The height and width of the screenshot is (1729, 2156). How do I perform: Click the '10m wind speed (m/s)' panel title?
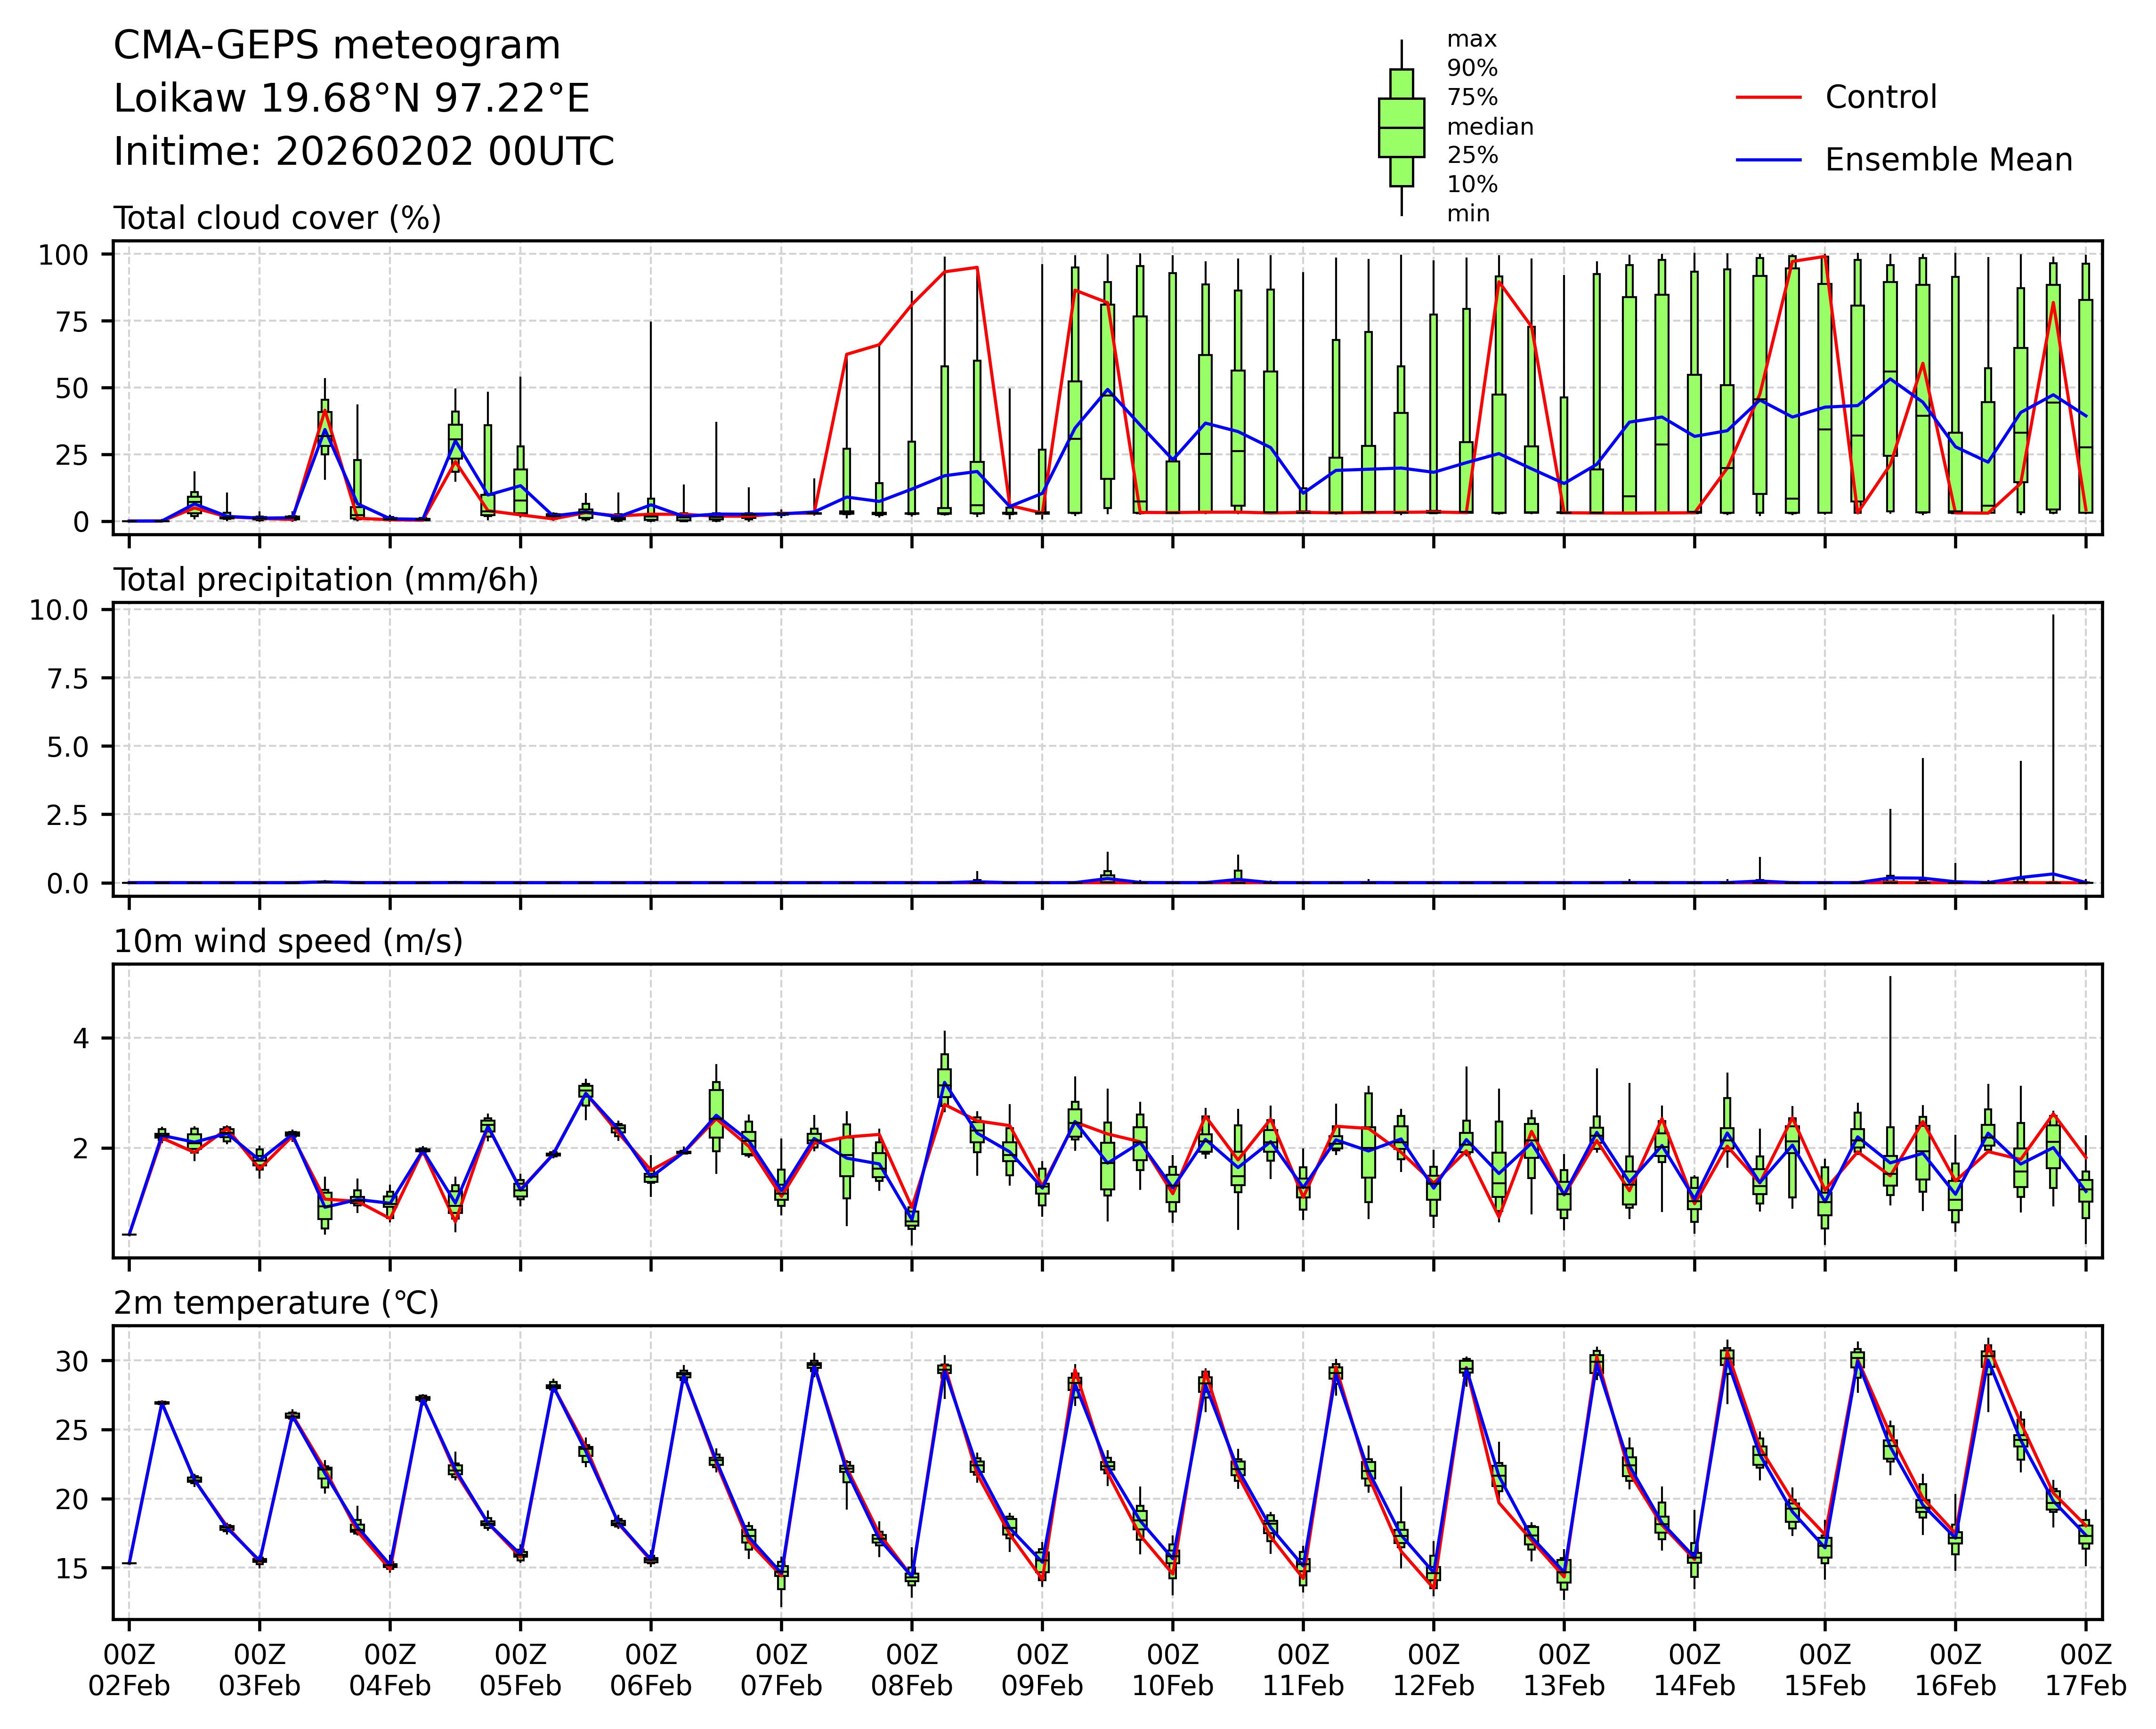(x=288, y=942)
